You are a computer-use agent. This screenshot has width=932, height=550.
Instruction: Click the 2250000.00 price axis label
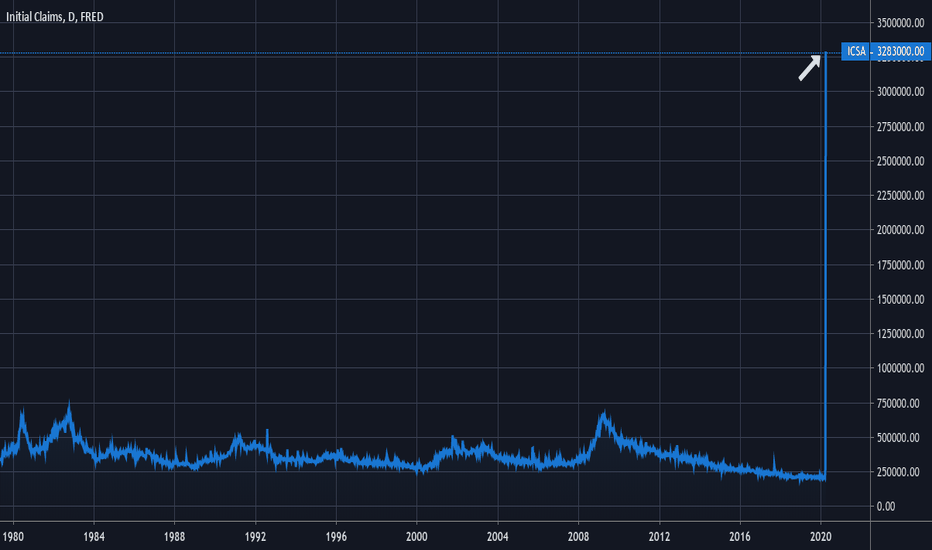click(900, 196)
